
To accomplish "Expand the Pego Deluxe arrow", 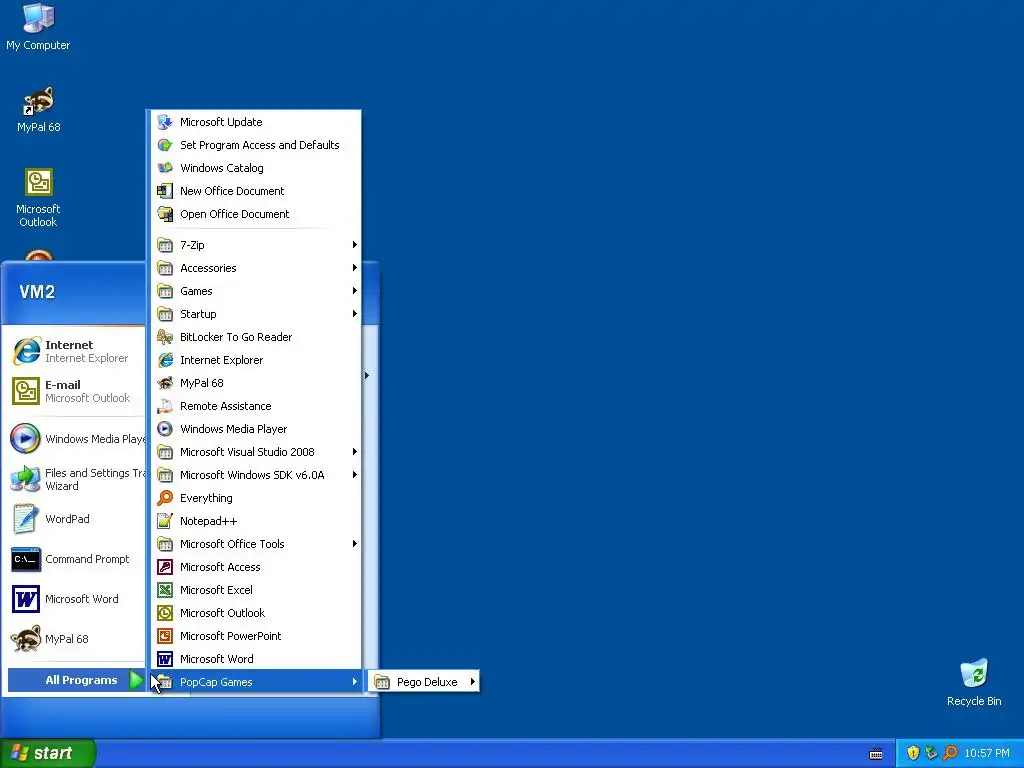I will pyautogui.click(x=472, y=682).
